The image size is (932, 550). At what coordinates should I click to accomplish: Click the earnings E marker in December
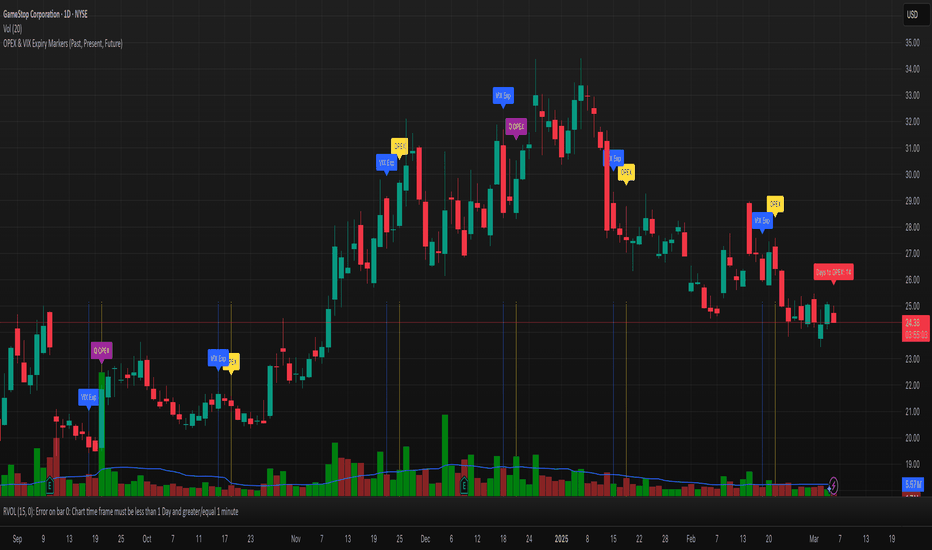point(464,486)
